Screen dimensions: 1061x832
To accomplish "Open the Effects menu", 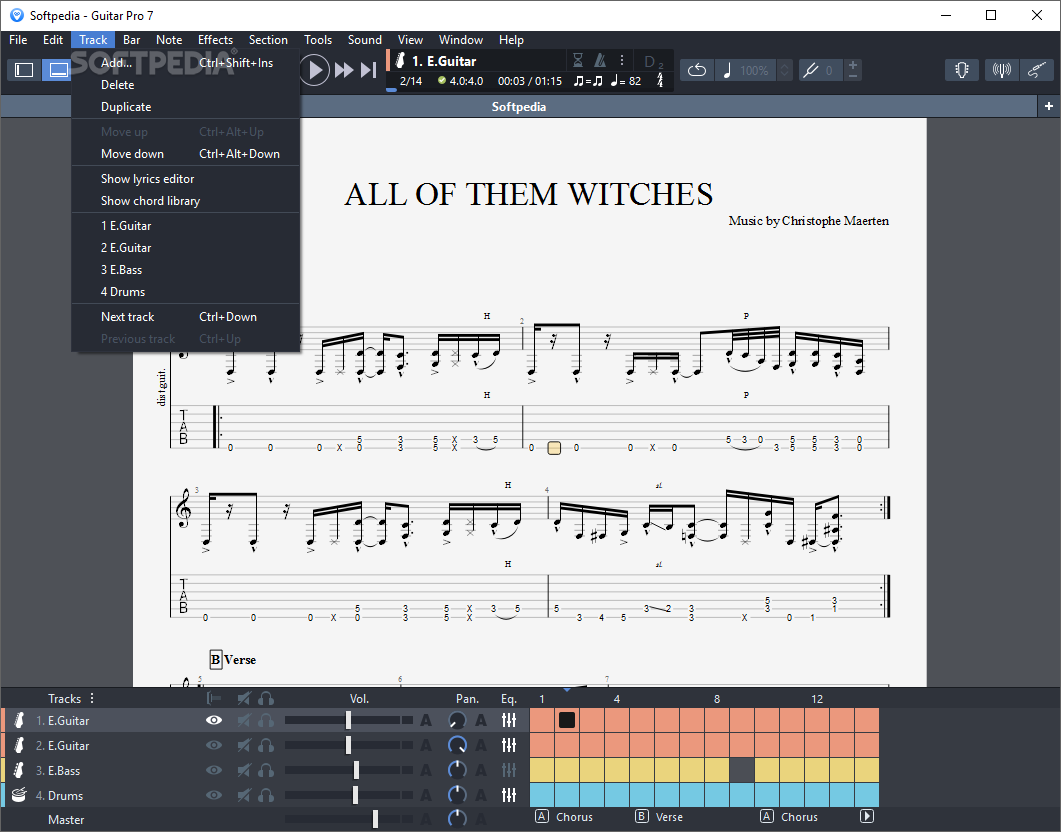I will point(215,40).
